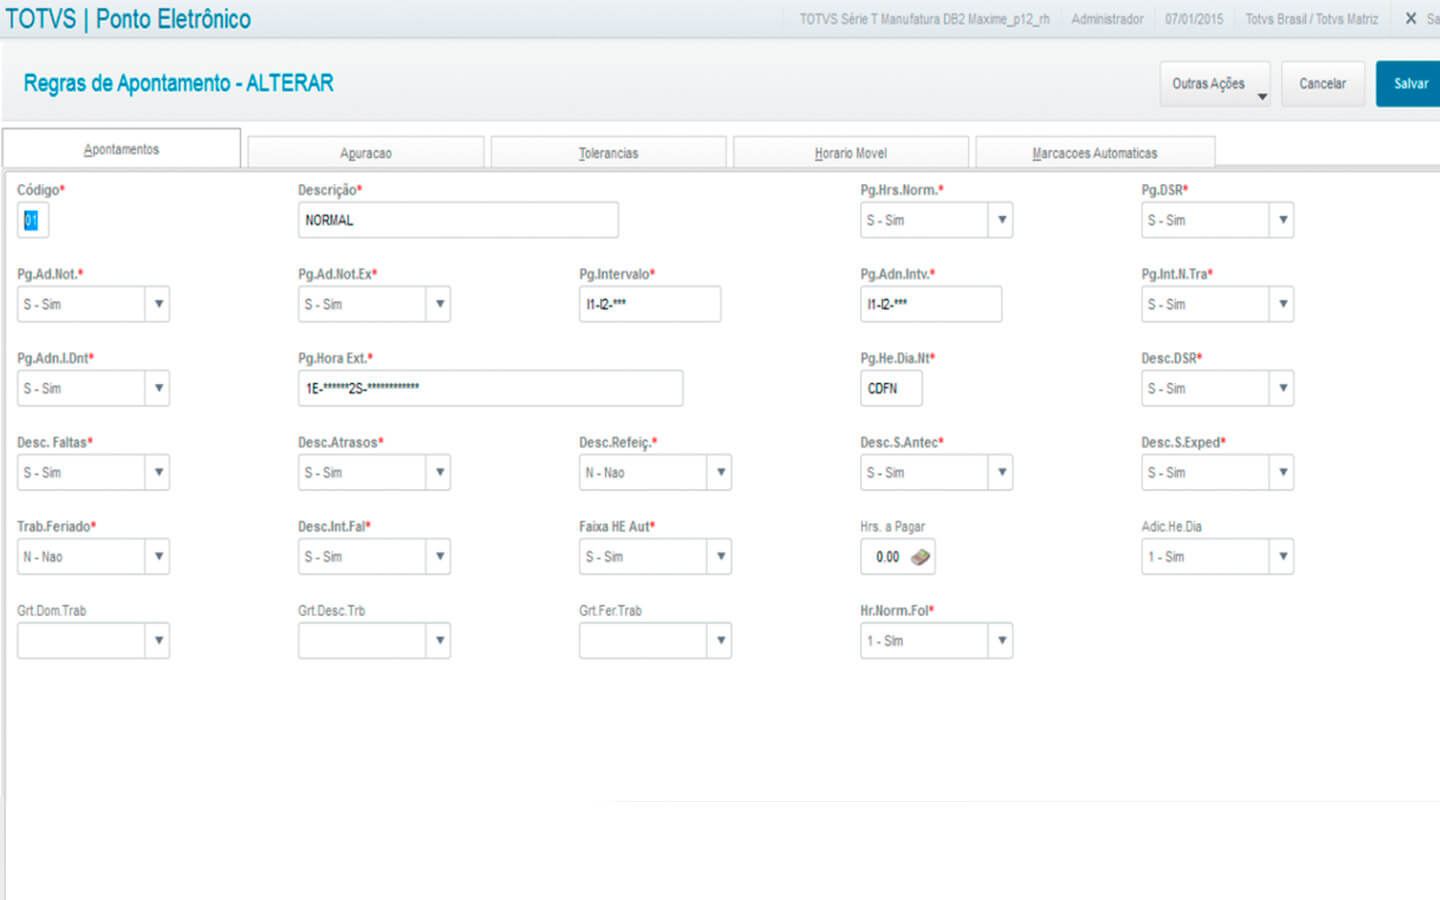The image size is (1440, 900).
Task: Open the Hr.Norm.Fol dropdown
Action: coord(1001,641)
